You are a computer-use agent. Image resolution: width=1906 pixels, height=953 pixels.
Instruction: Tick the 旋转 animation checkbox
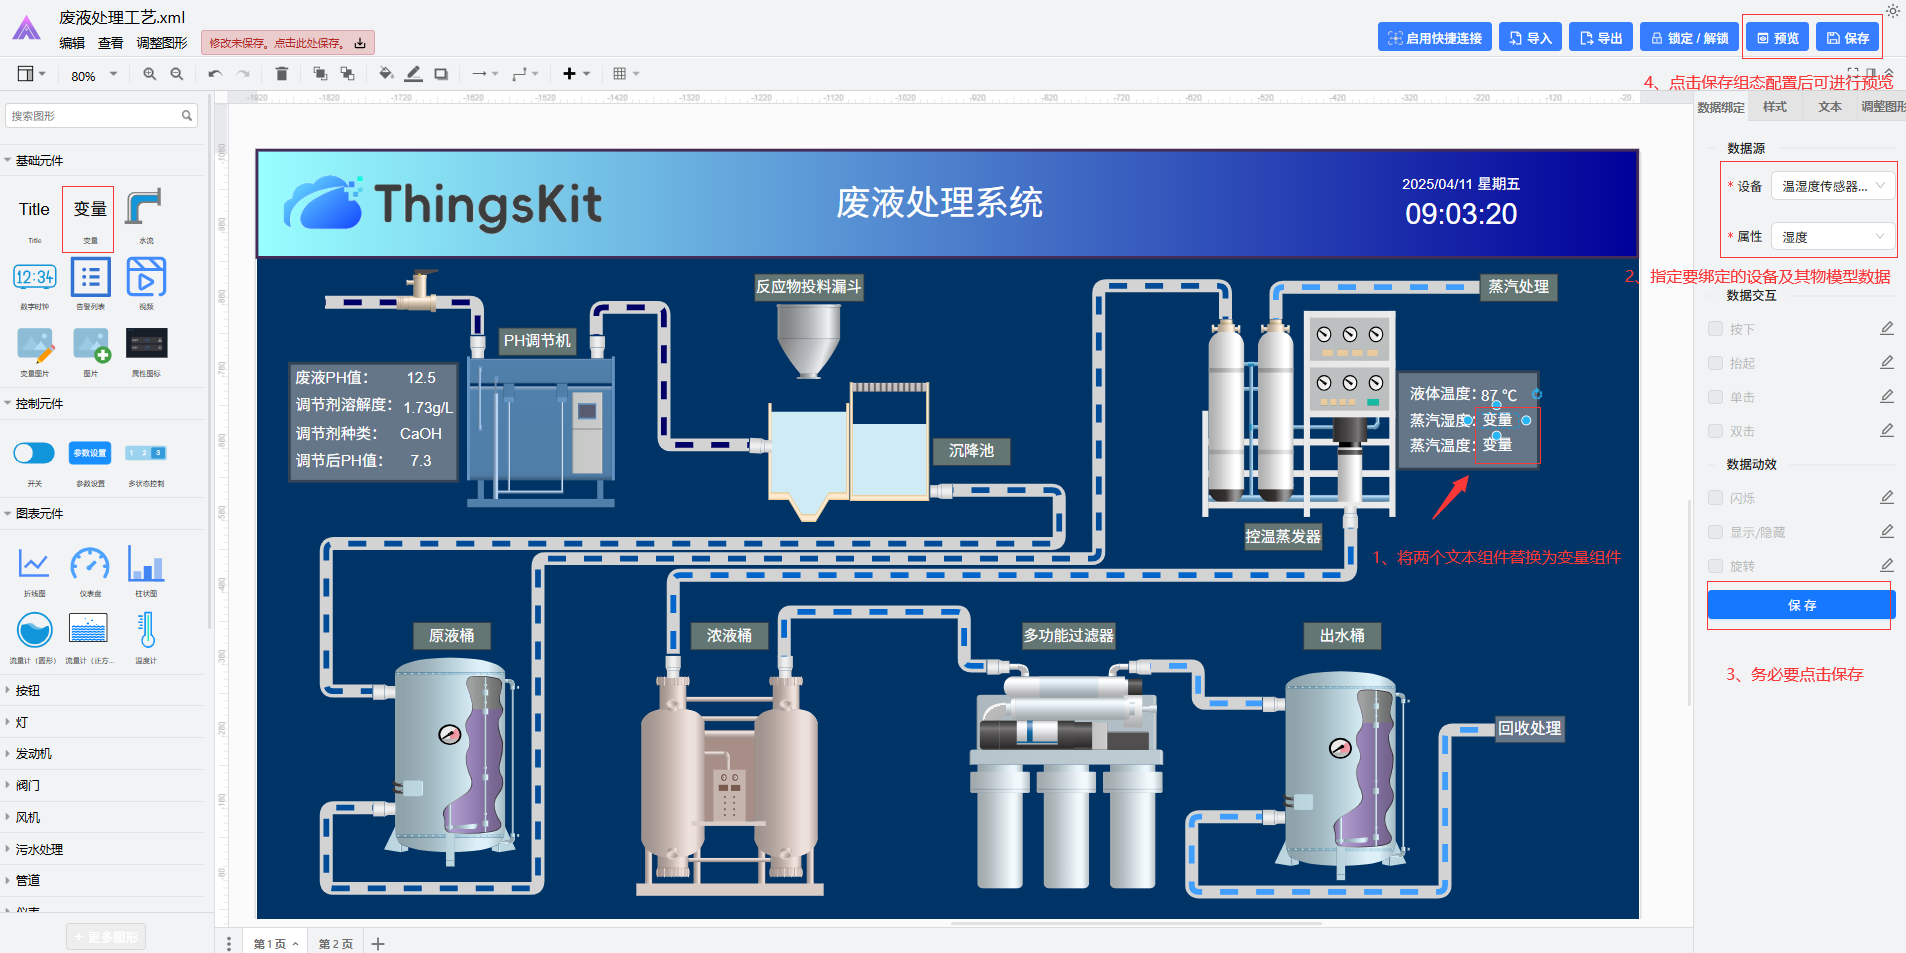click(x=1715, y=566)
